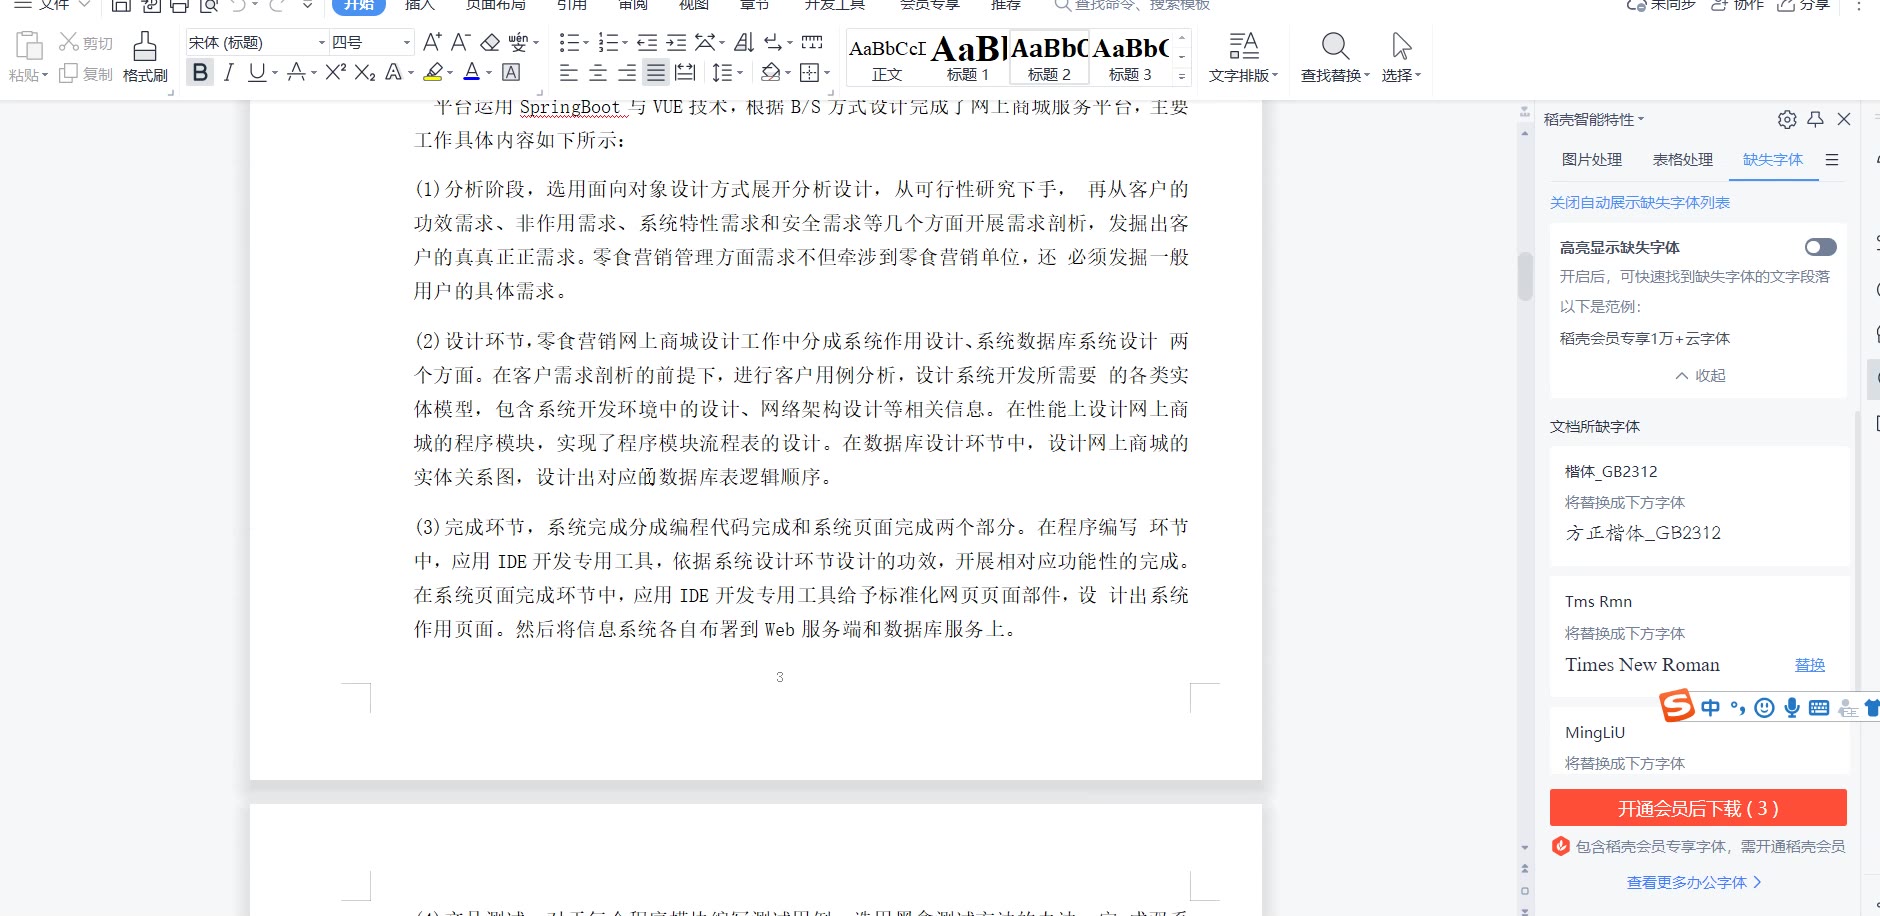Apply superscript formatting
Viewport: 1880px width, 916px height.
336,72
